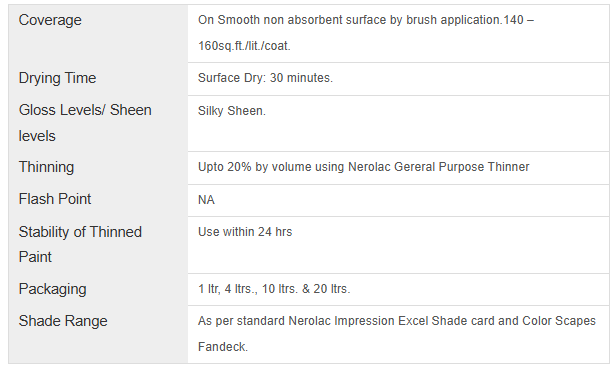Viewport: 616px width, 367px height.
Task: Click Nerolac General Purpose Thinner text
Action: [x=439, y=167]
